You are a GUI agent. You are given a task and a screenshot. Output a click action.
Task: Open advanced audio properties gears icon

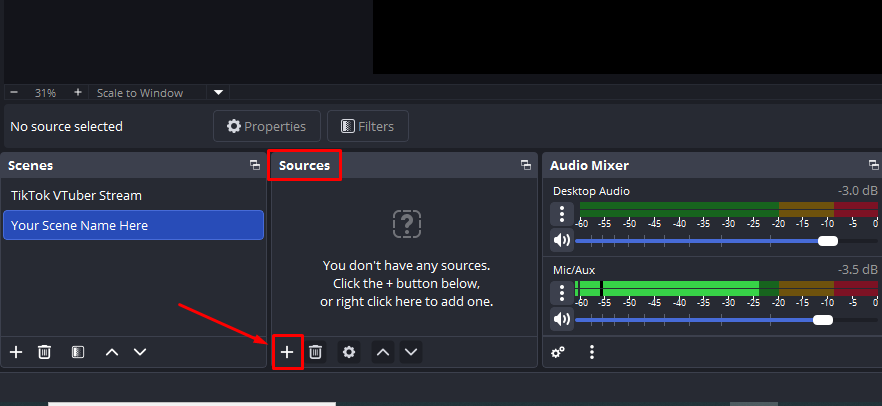(558, 352)
